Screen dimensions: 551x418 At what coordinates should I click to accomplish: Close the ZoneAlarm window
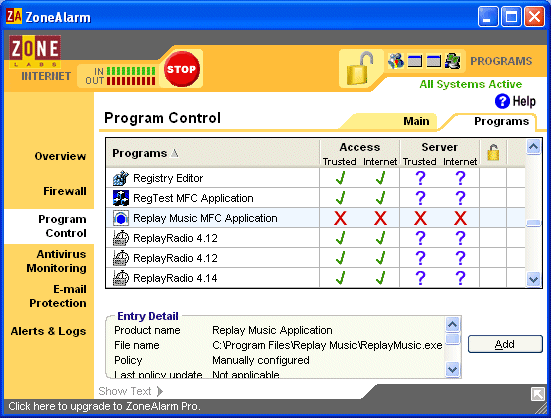534,16
